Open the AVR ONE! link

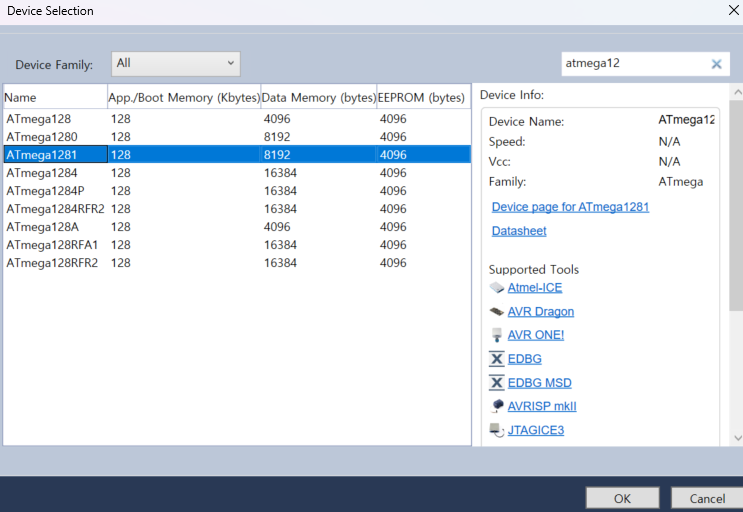coord(535,335)
